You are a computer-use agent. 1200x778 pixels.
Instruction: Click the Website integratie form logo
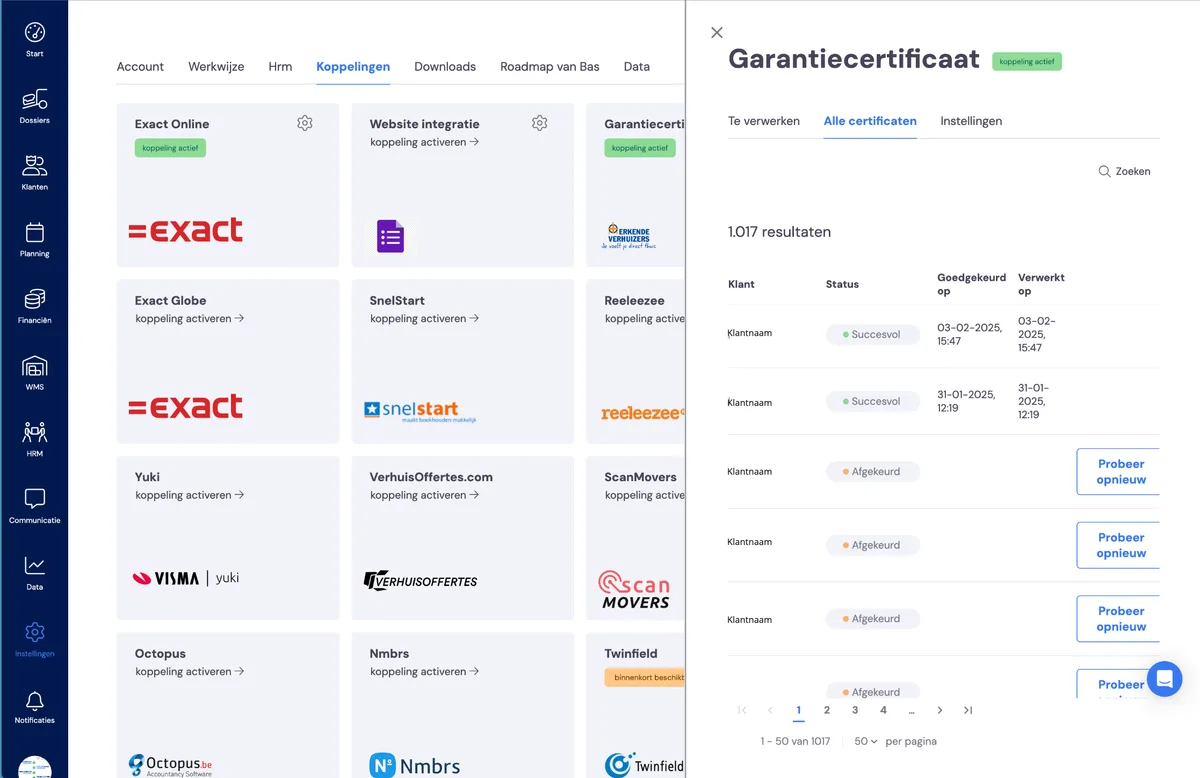click(390, 236)
